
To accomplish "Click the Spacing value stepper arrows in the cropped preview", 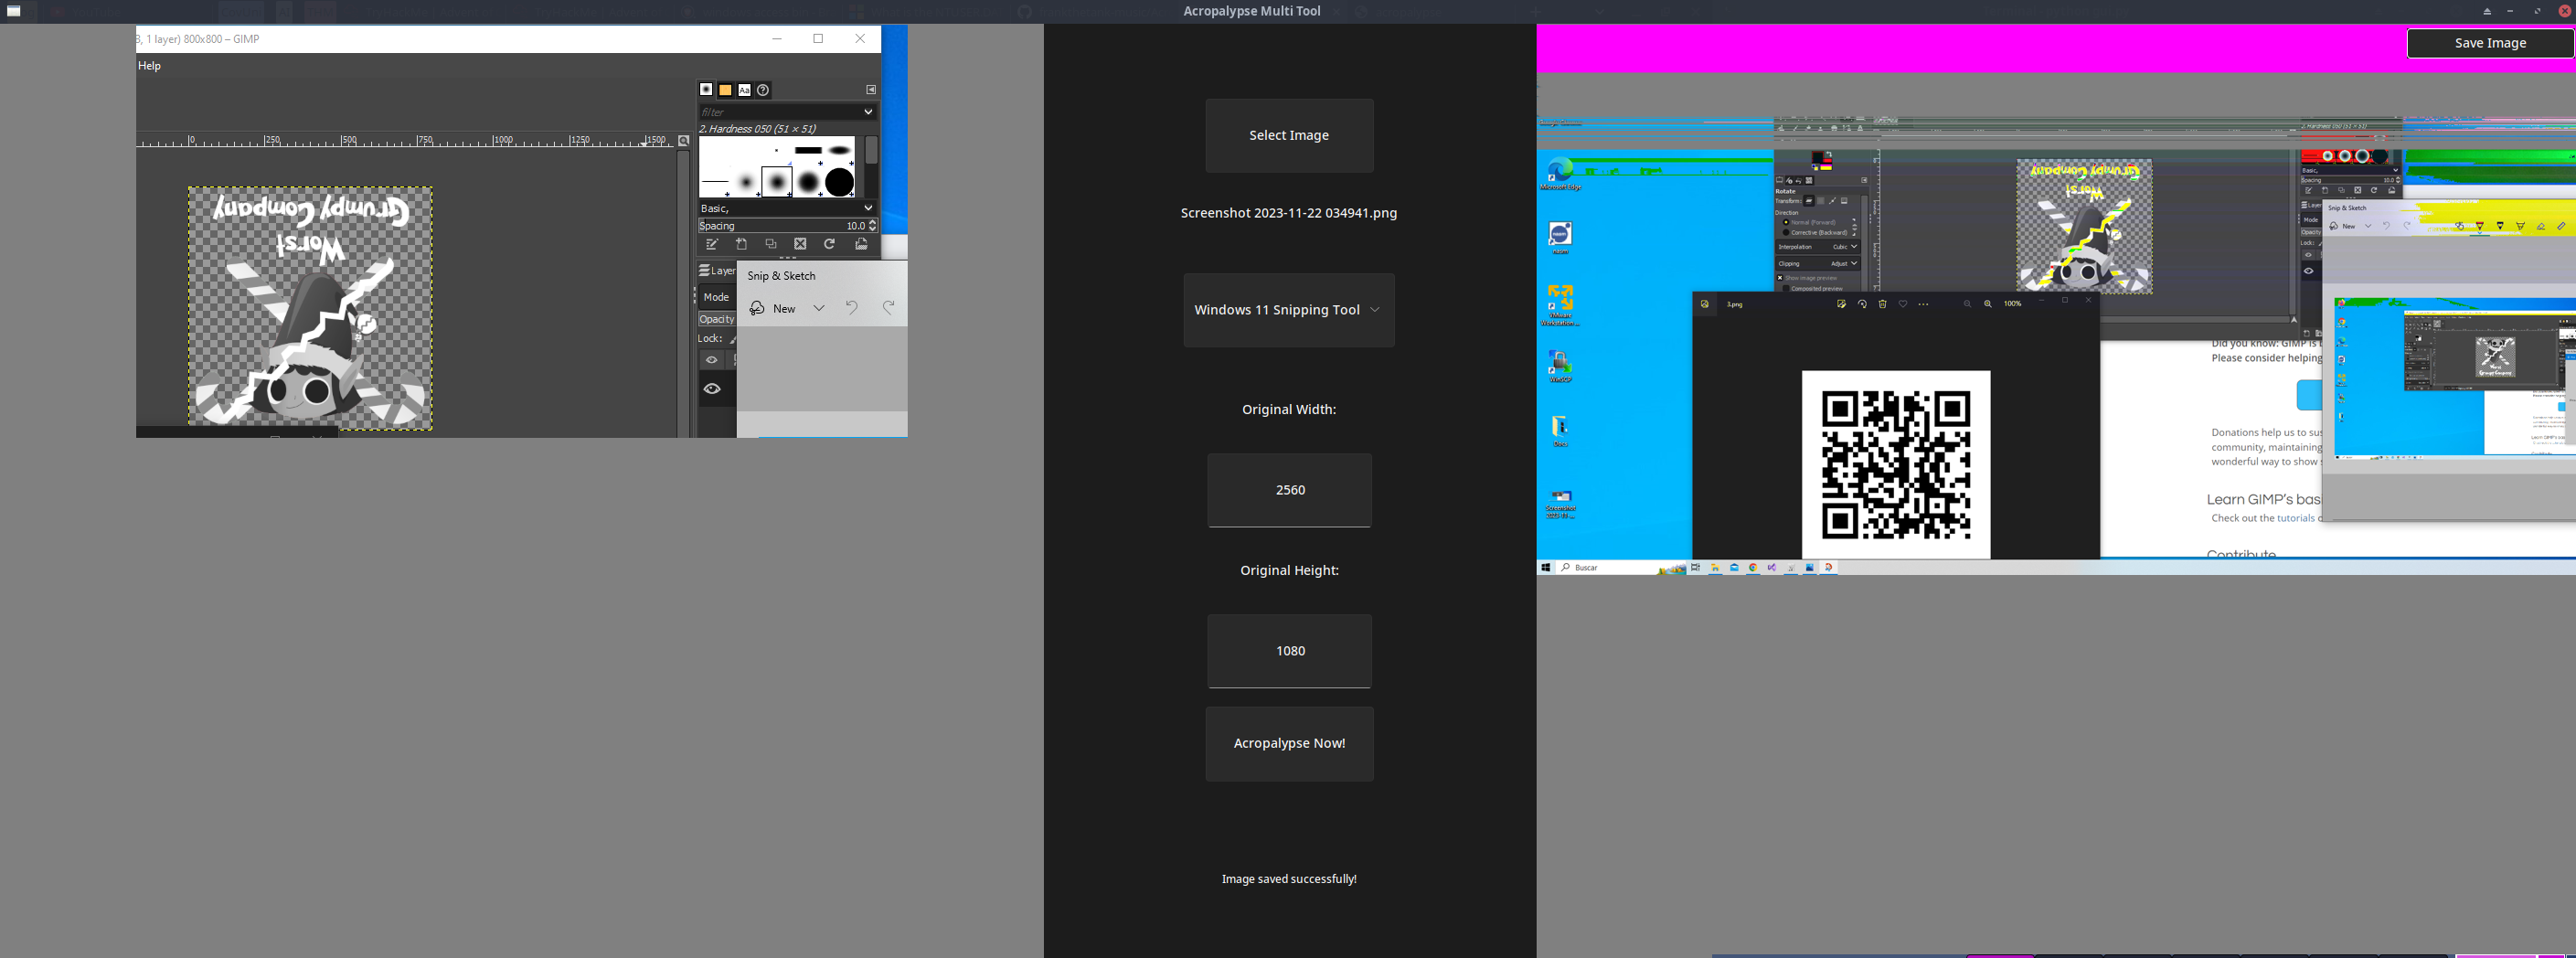I will 873,226.
